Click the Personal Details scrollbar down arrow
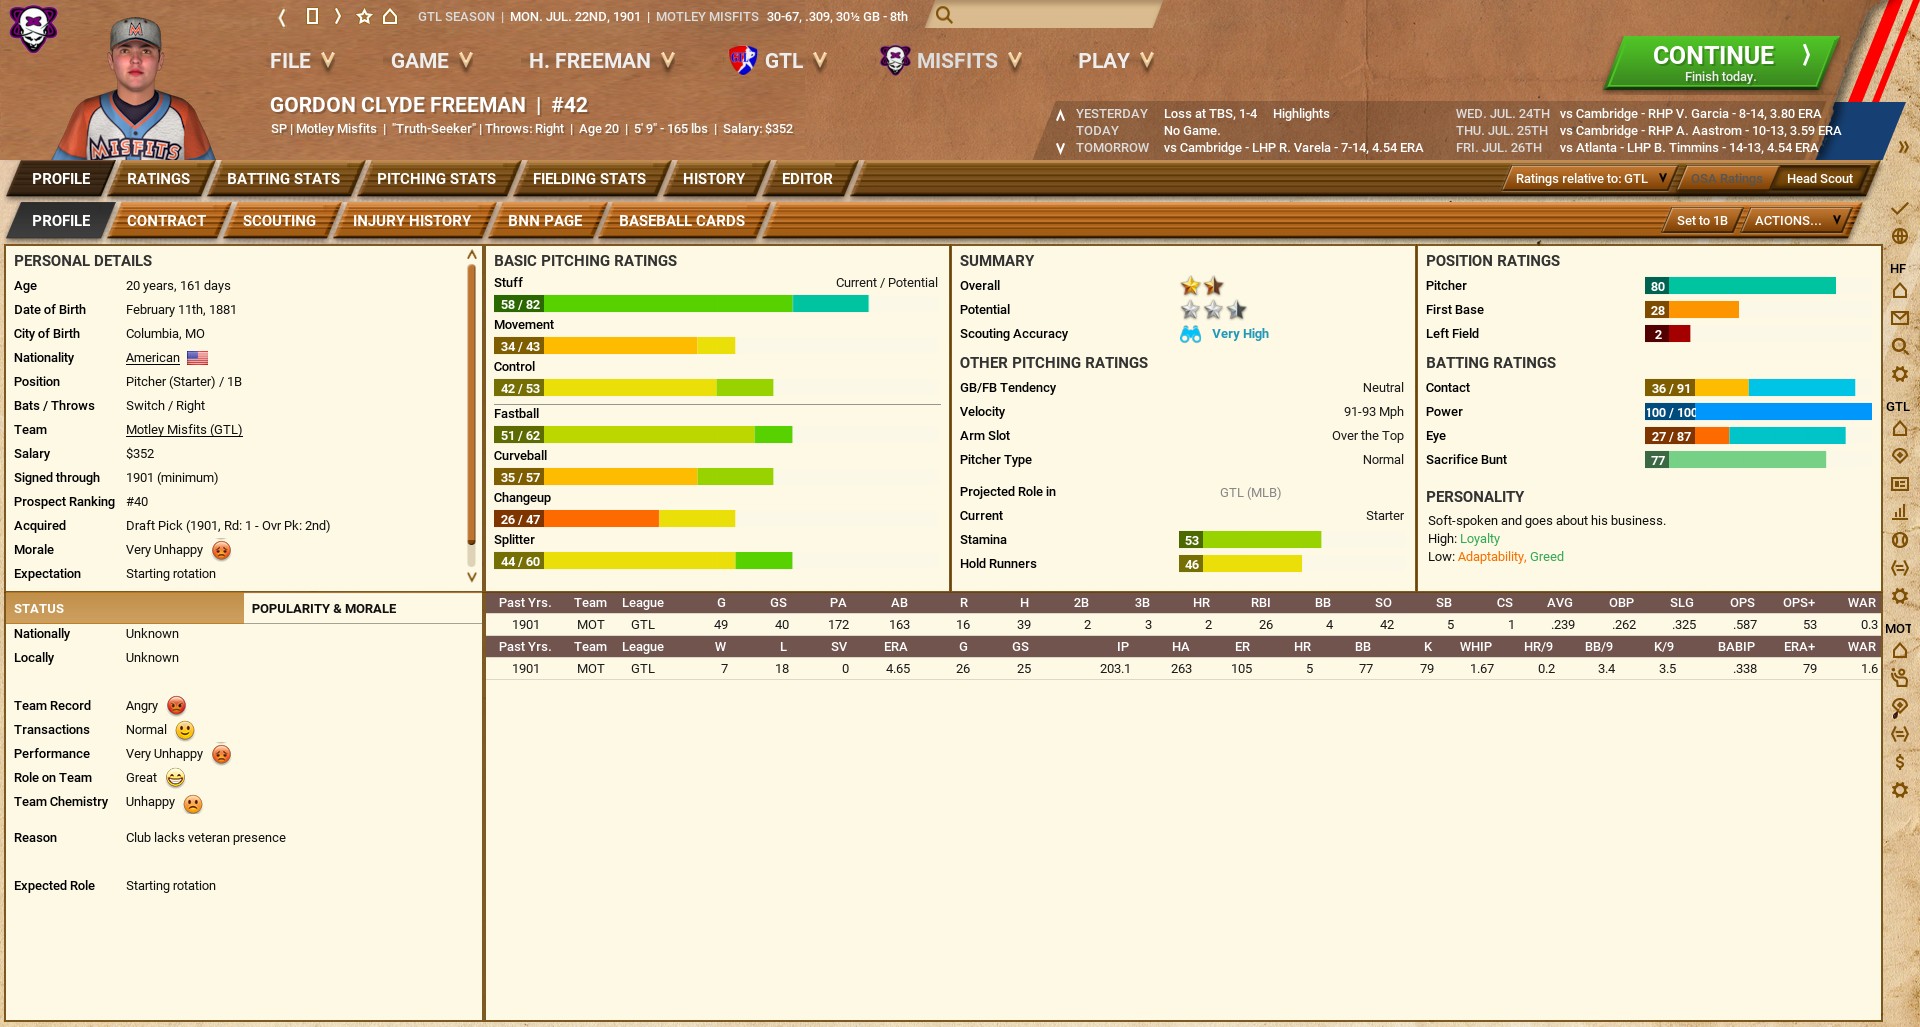The width and height of the screenshot is (1920, 1027). click(x=472, y=577)
